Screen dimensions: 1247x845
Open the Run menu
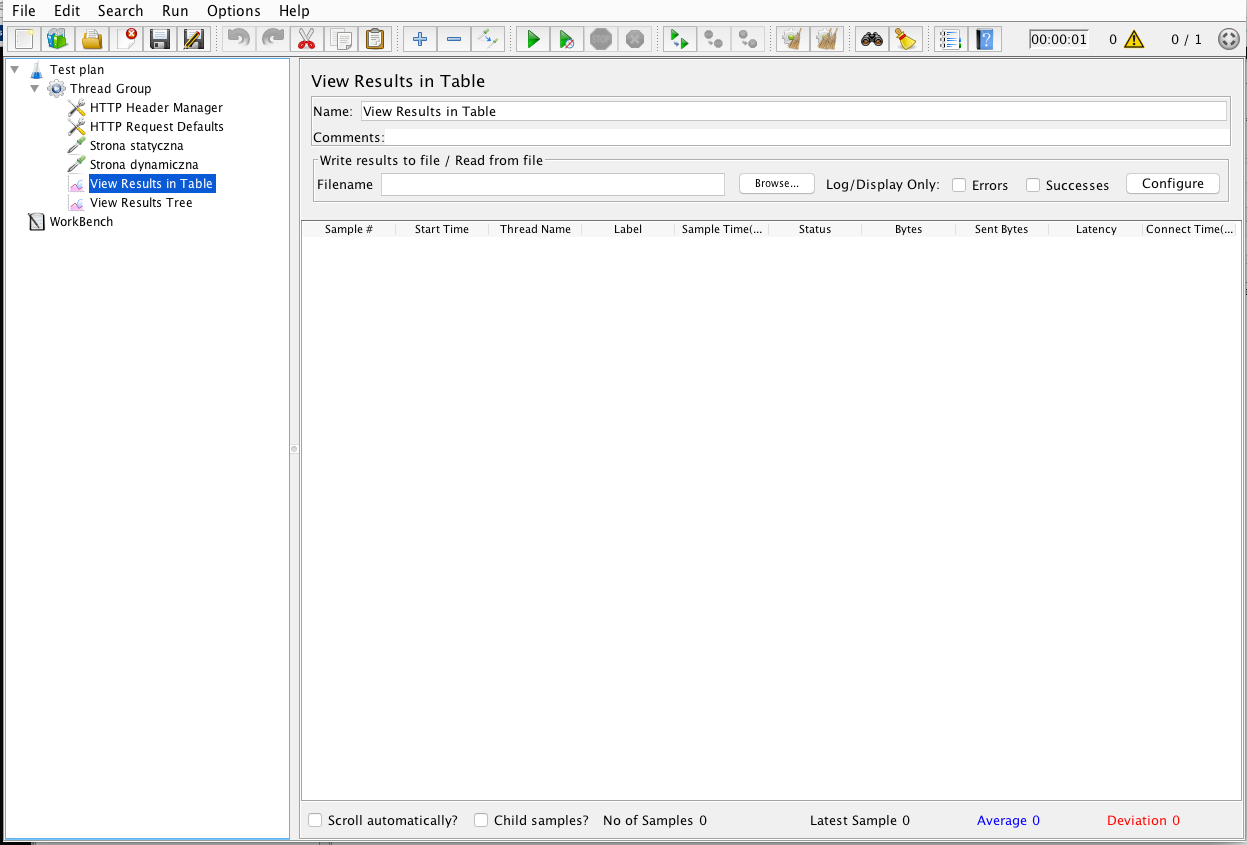tap(175, 11)
